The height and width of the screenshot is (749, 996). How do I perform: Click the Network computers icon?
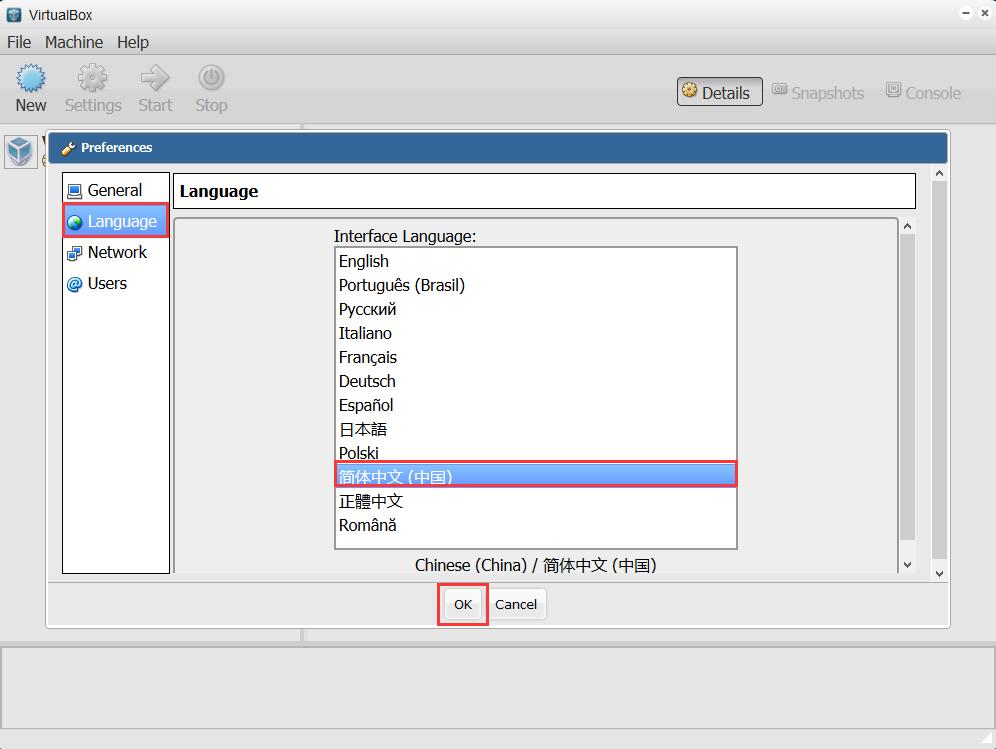coord(74,253)
